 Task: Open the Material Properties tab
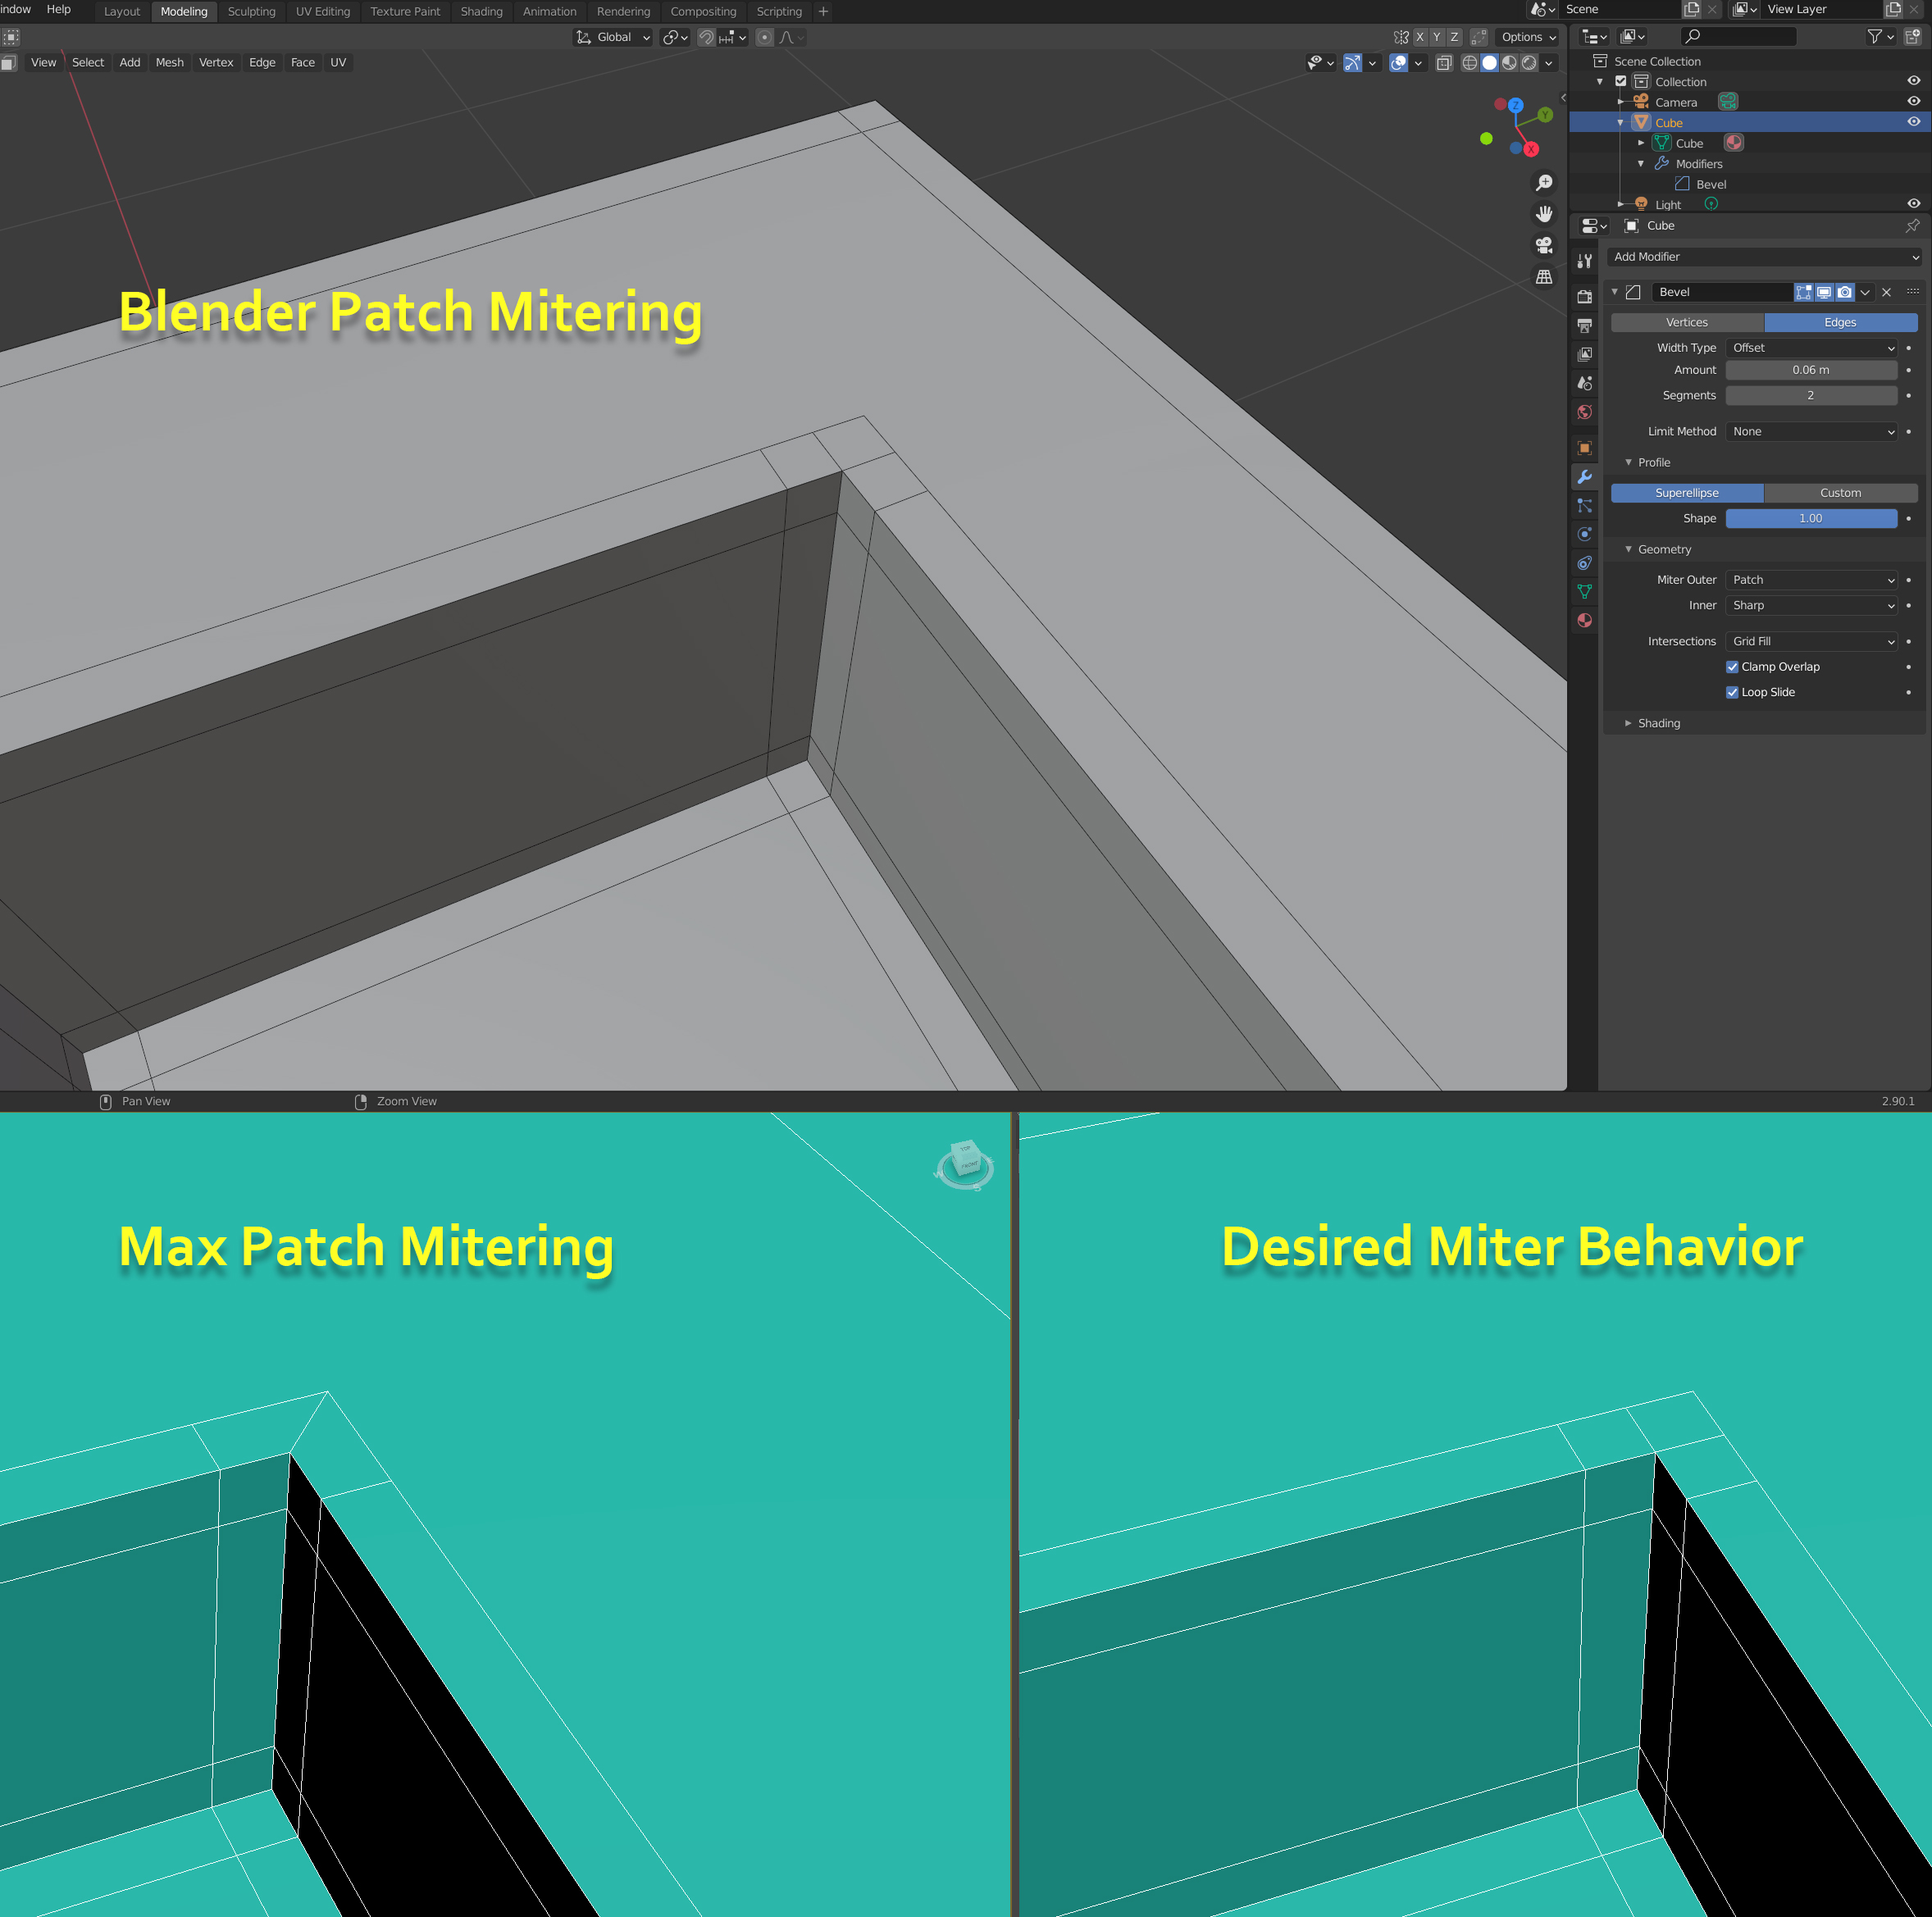click(x=1585, y=621)
